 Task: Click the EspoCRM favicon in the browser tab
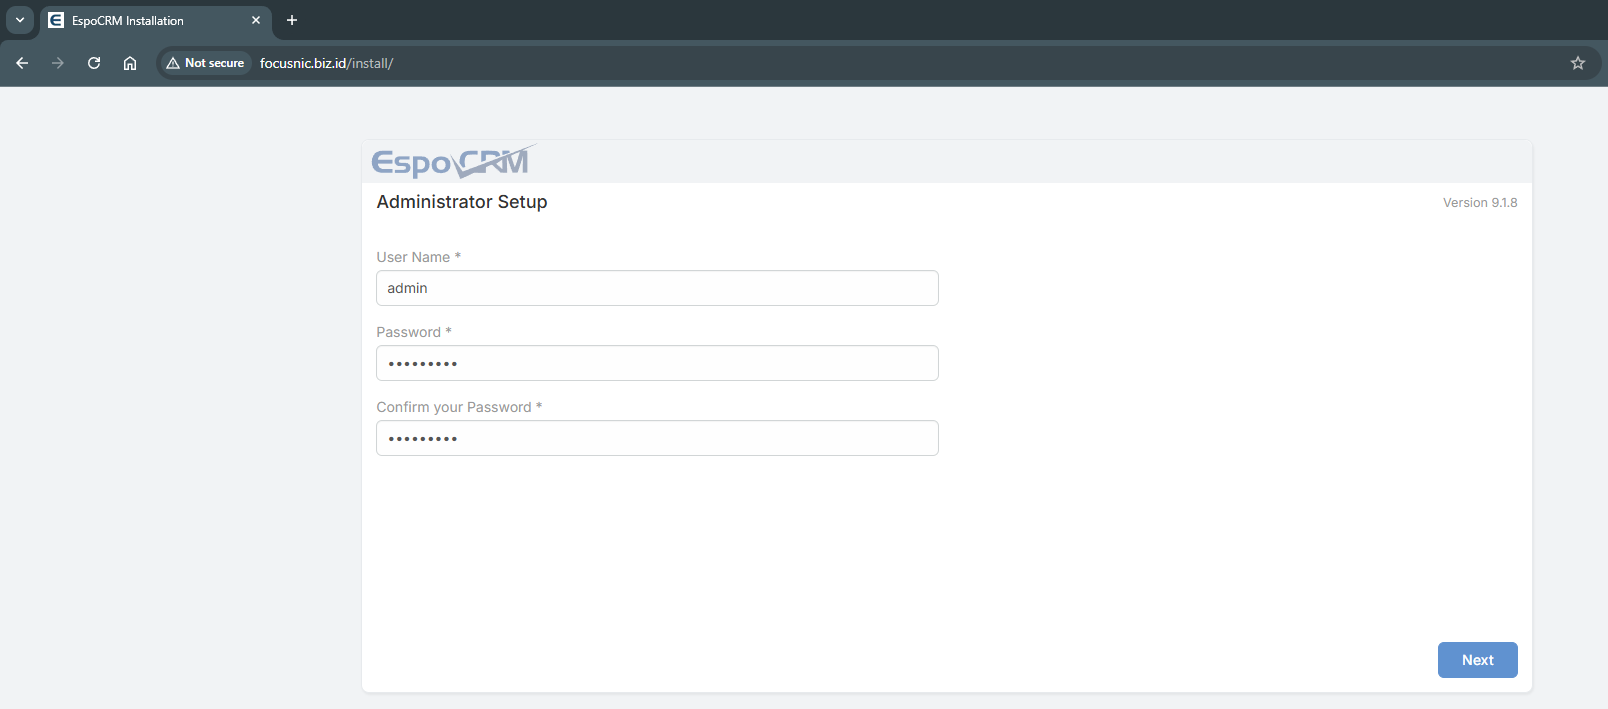[56, 20]
